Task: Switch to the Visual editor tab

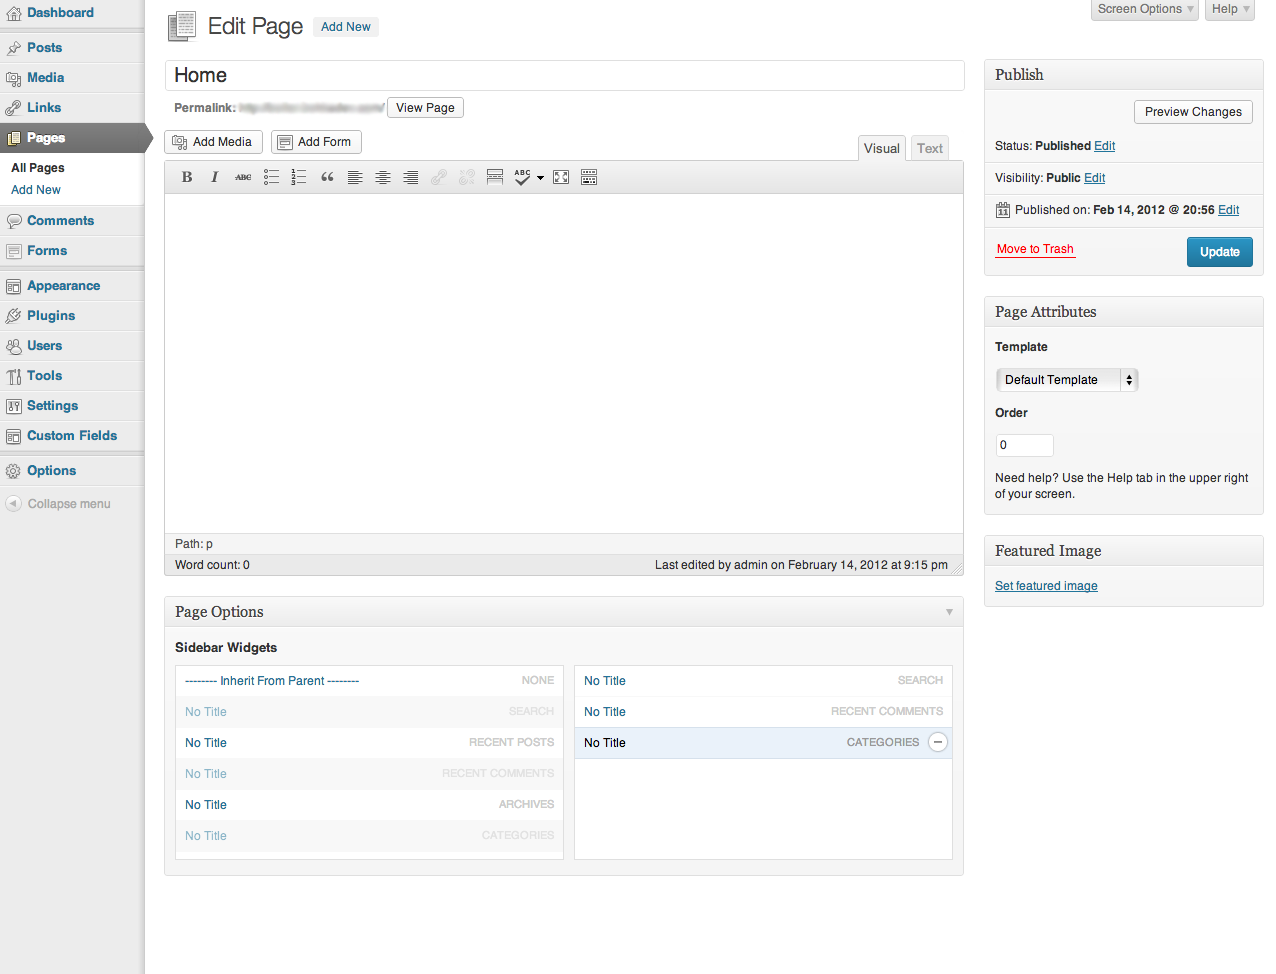Action: point(882,148)
